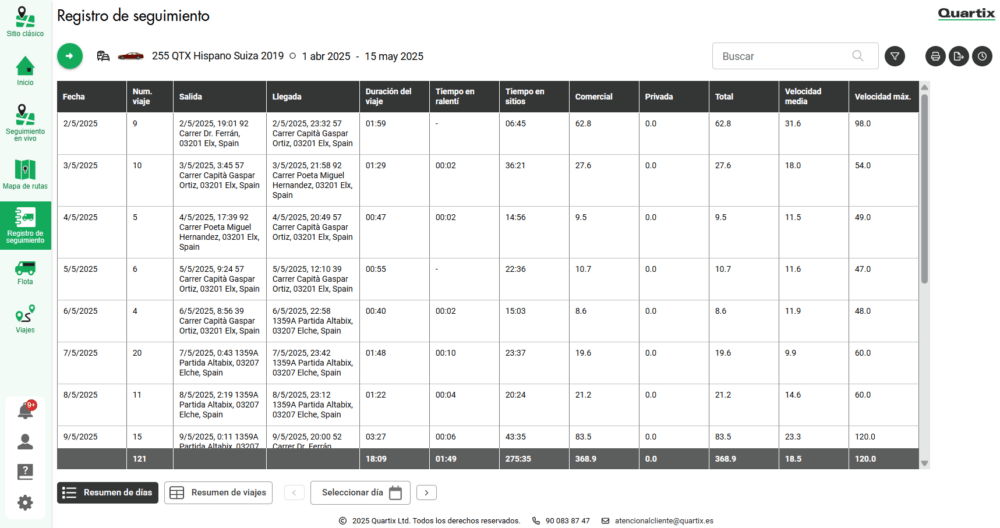This screenshot has height=528, width=1000.
Task: Sort by Llegada column header
Action: (312, 97)
